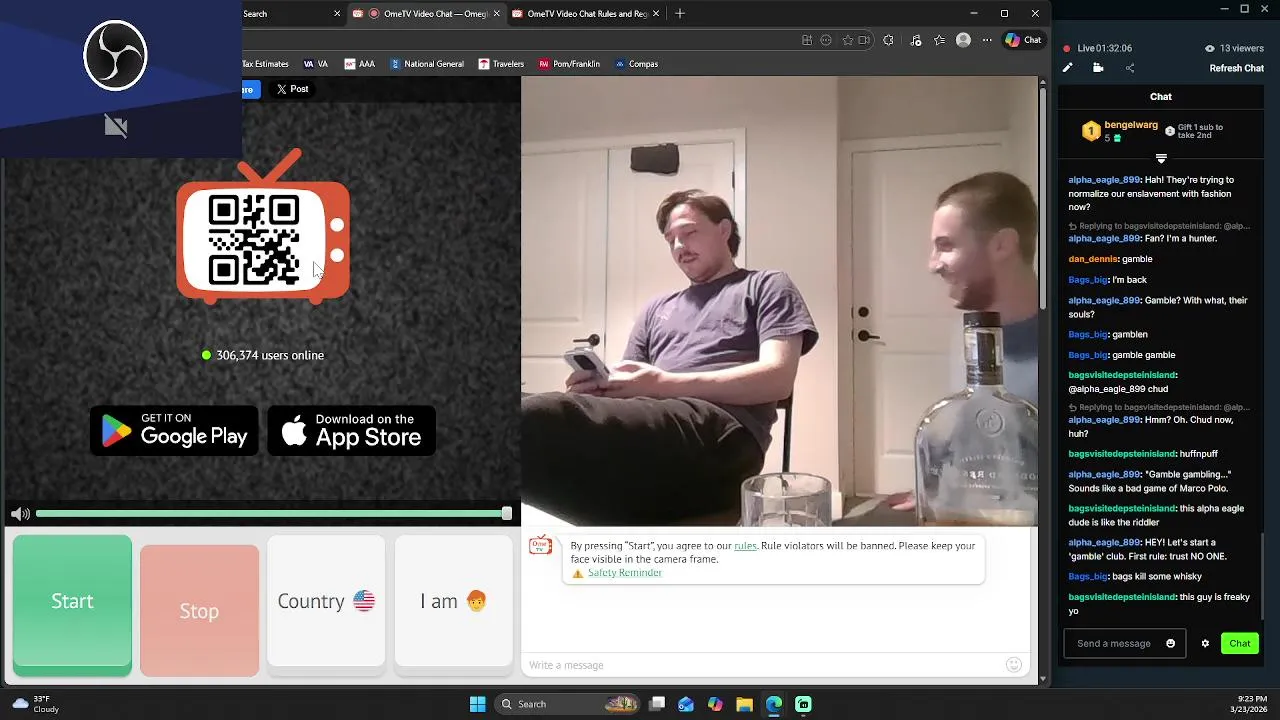Click the share icon in stream panel
The width and height of the screenshot is (1280, 720).
click(x=1130, y=68)
